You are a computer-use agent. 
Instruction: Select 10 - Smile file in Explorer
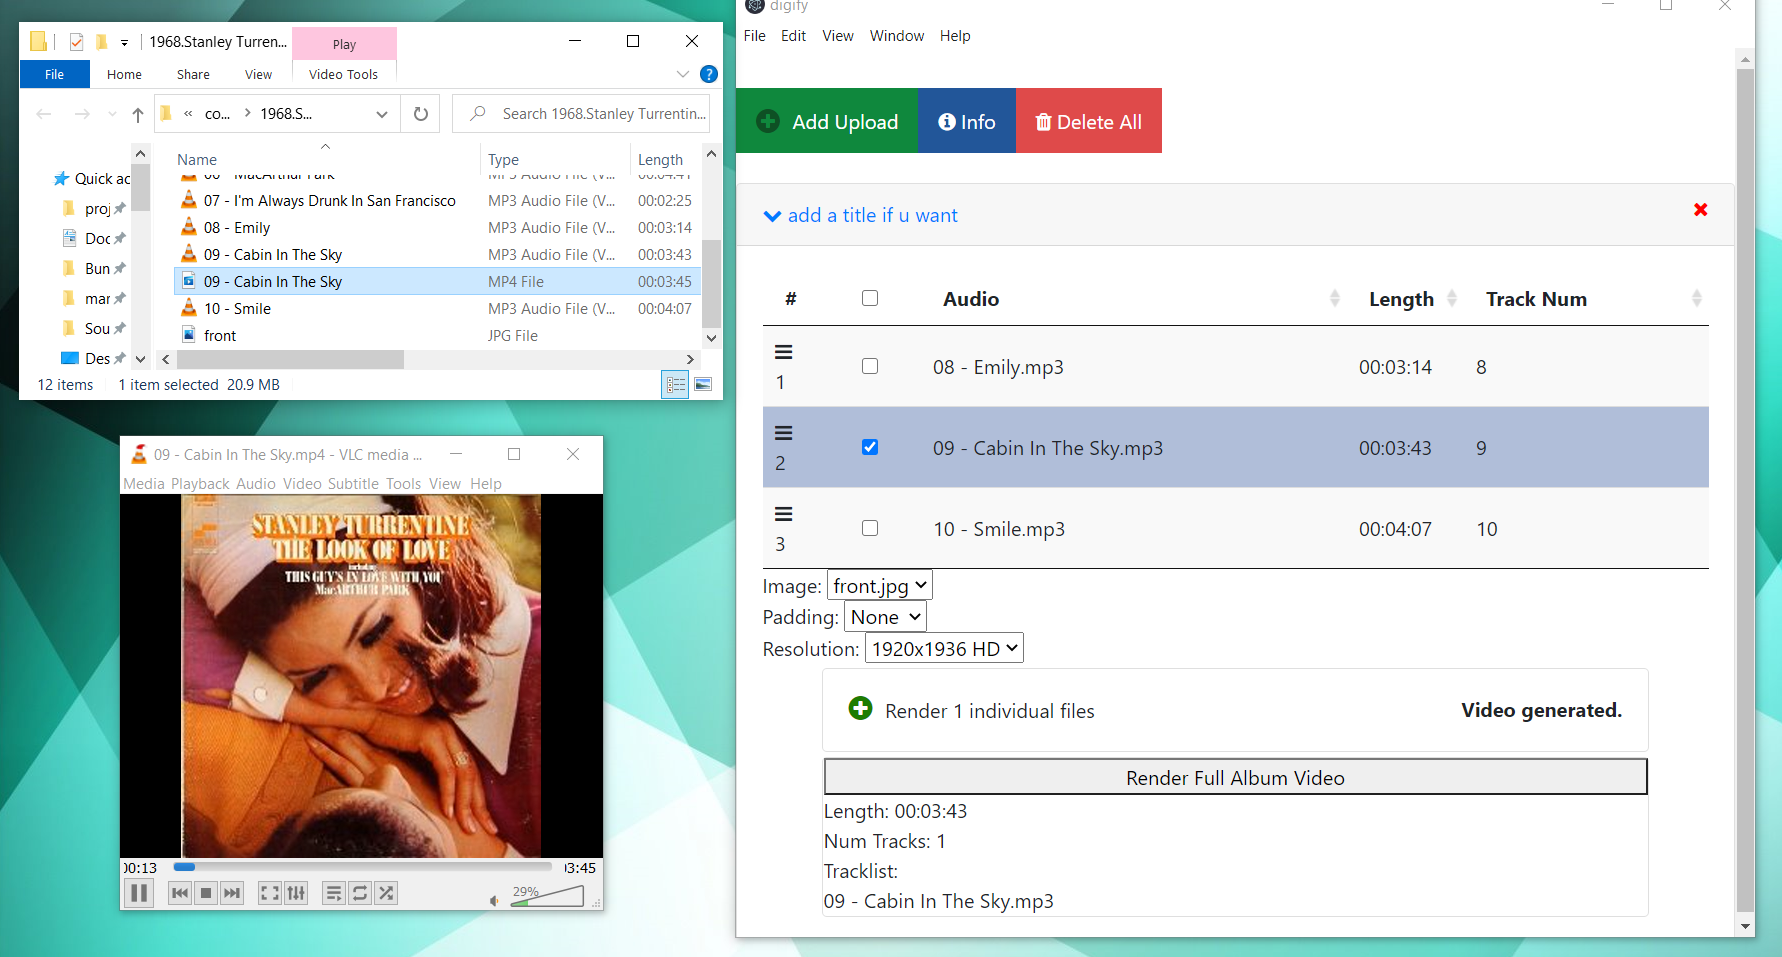[437, 308]
